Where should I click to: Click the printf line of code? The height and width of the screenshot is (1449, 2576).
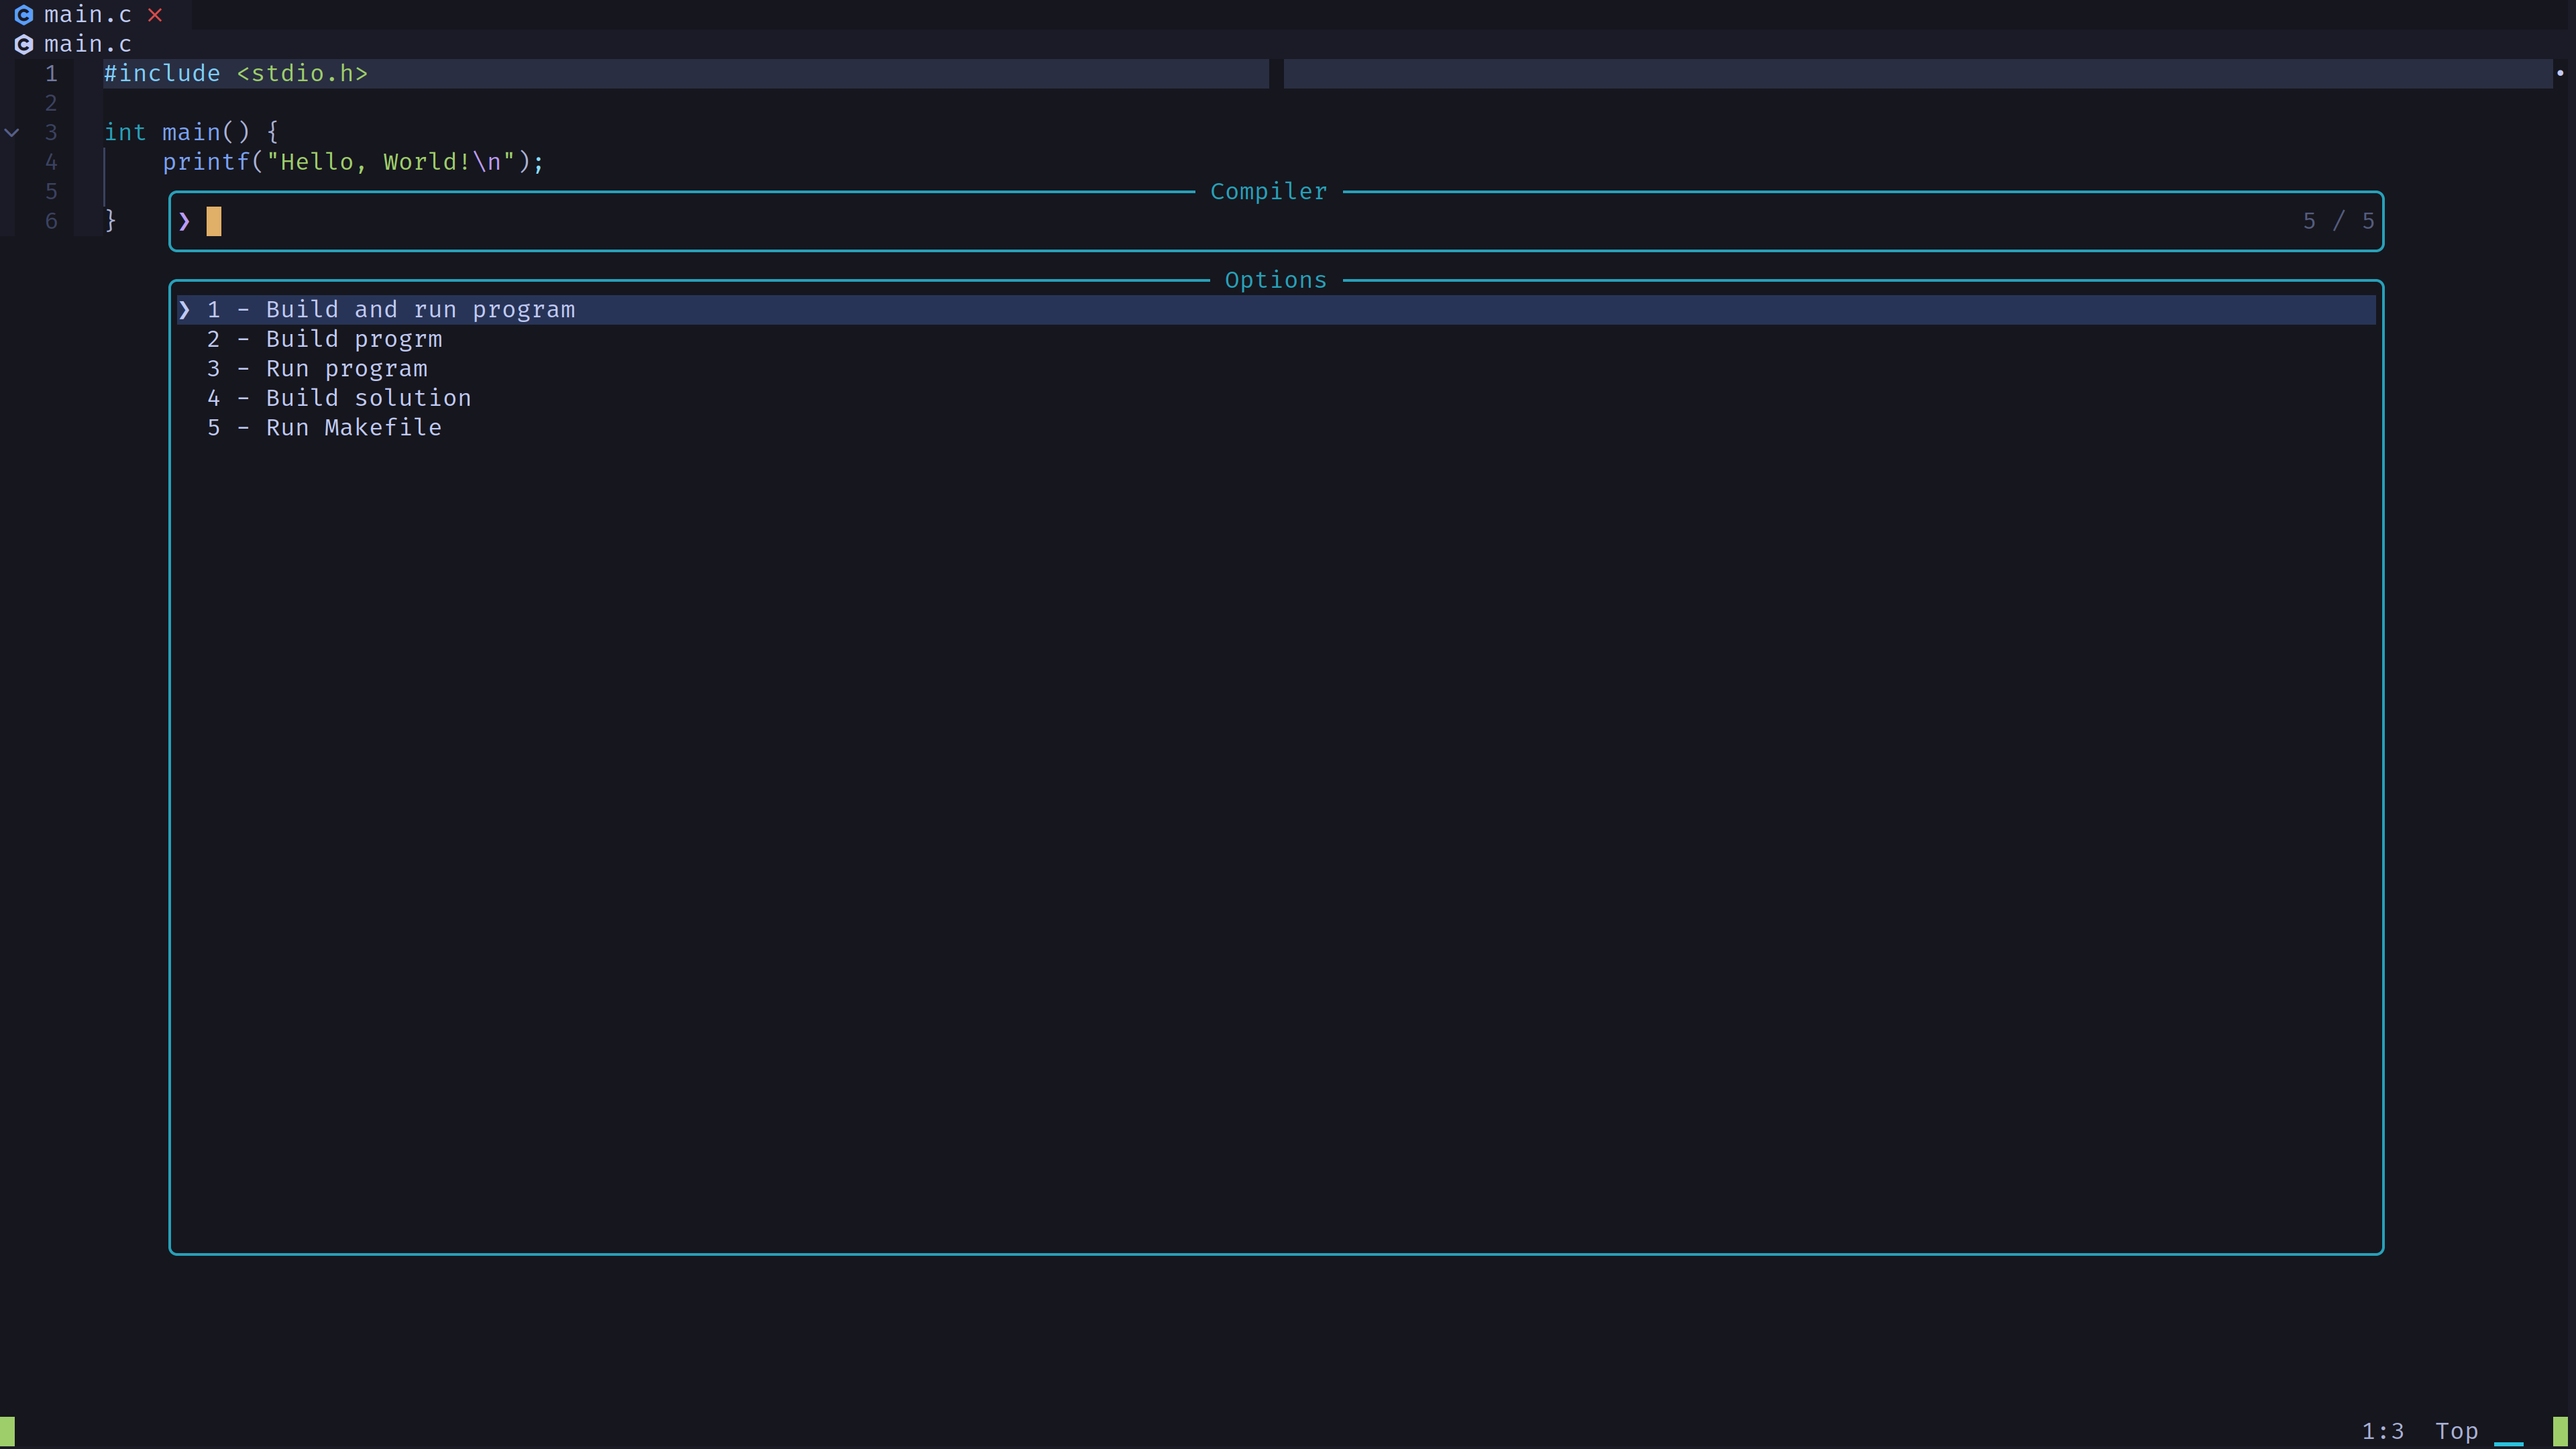point(353,162)
